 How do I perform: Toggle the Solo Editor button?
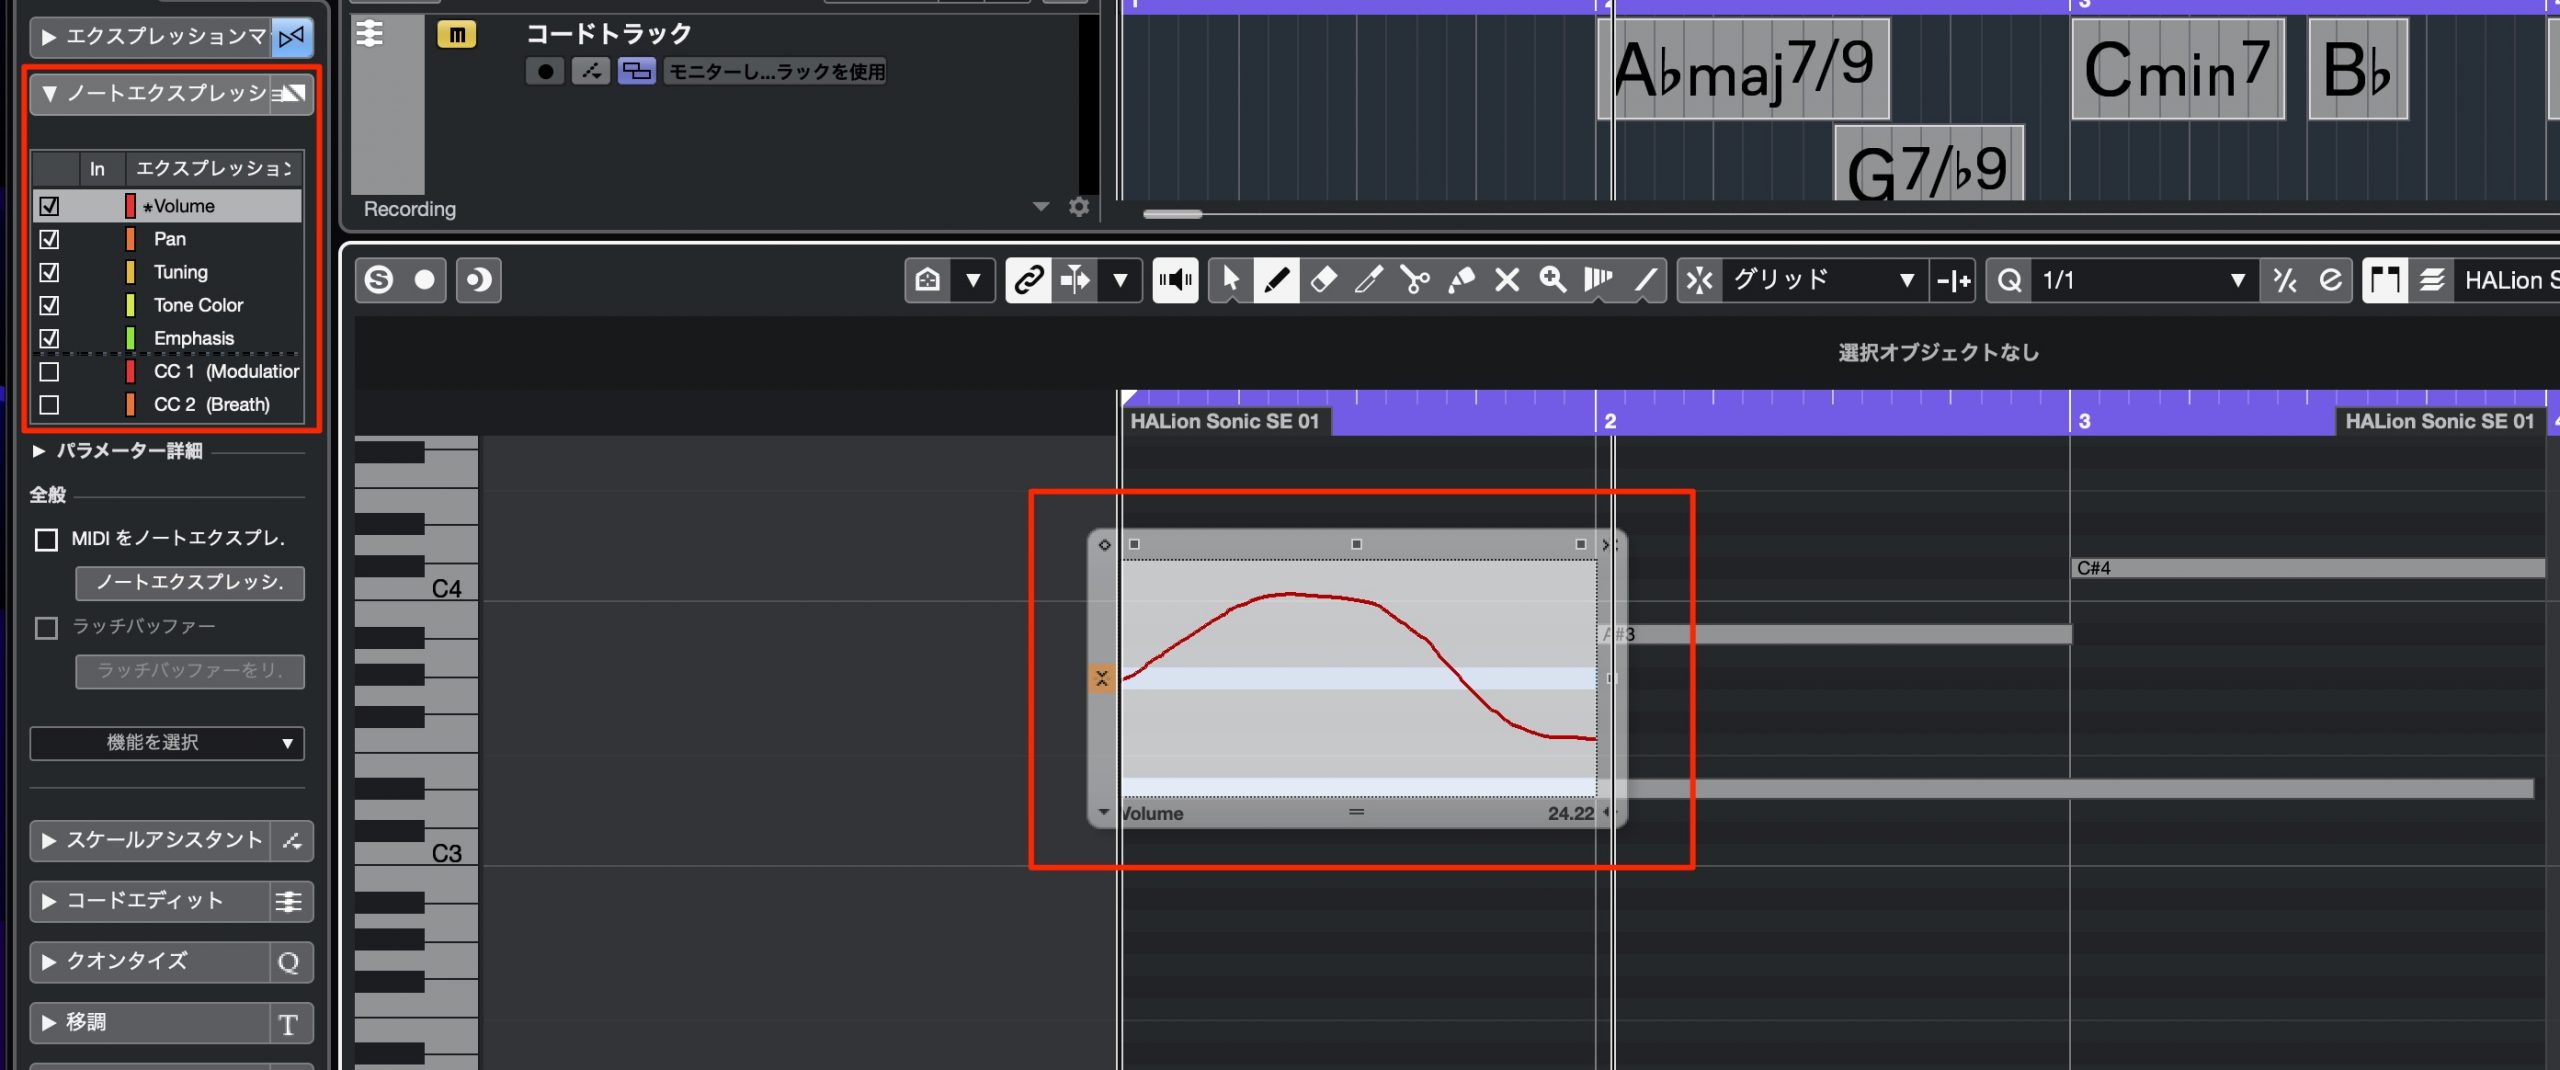[379, 280]
